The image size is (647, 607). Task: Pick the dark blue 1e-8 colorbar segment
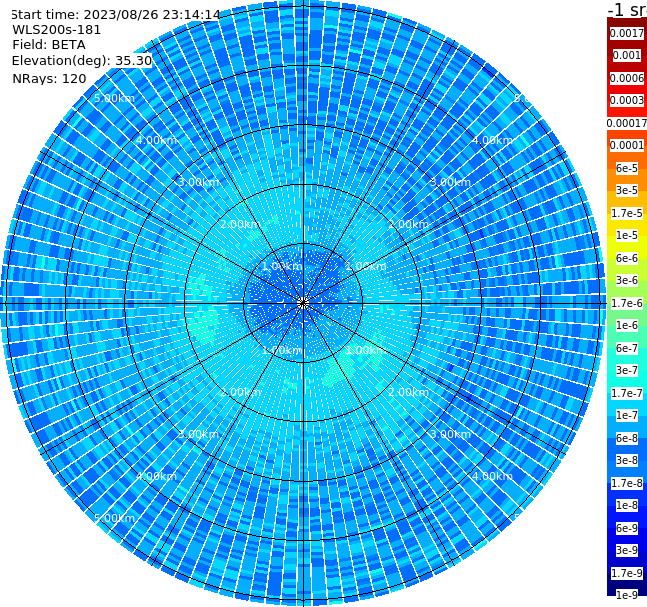(x=627, y=505)
